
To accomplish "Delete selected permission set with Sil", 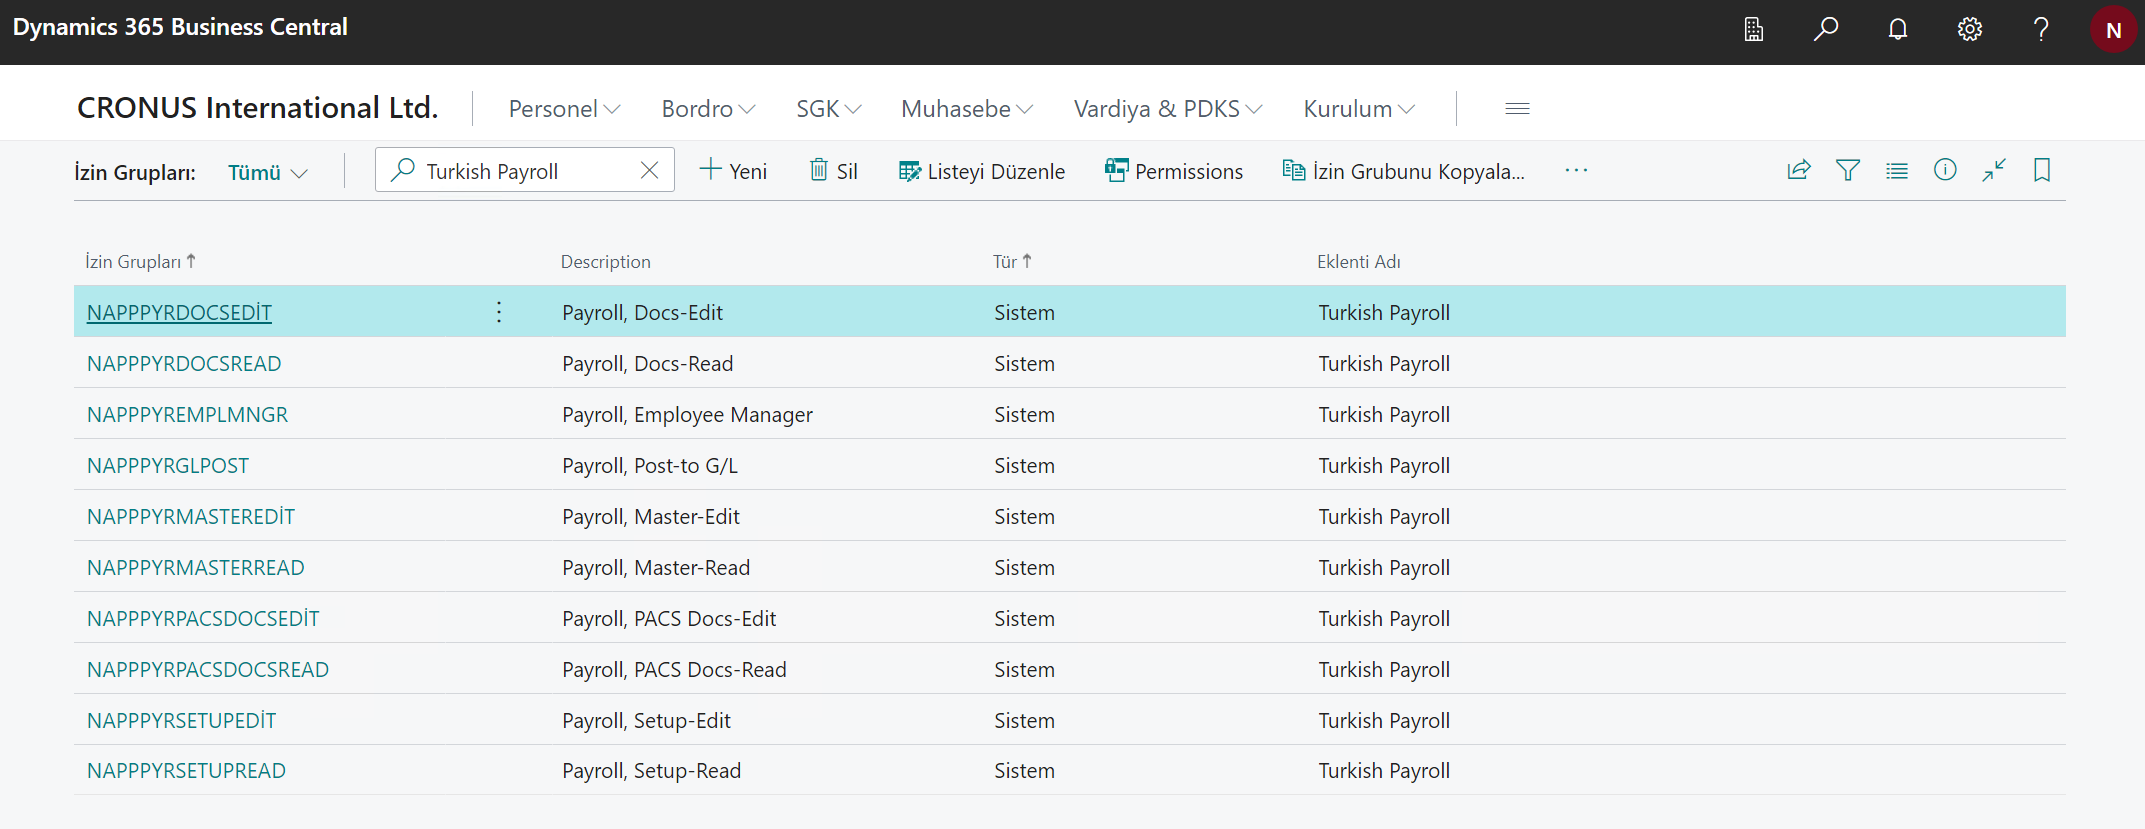I will coord(833,171).
